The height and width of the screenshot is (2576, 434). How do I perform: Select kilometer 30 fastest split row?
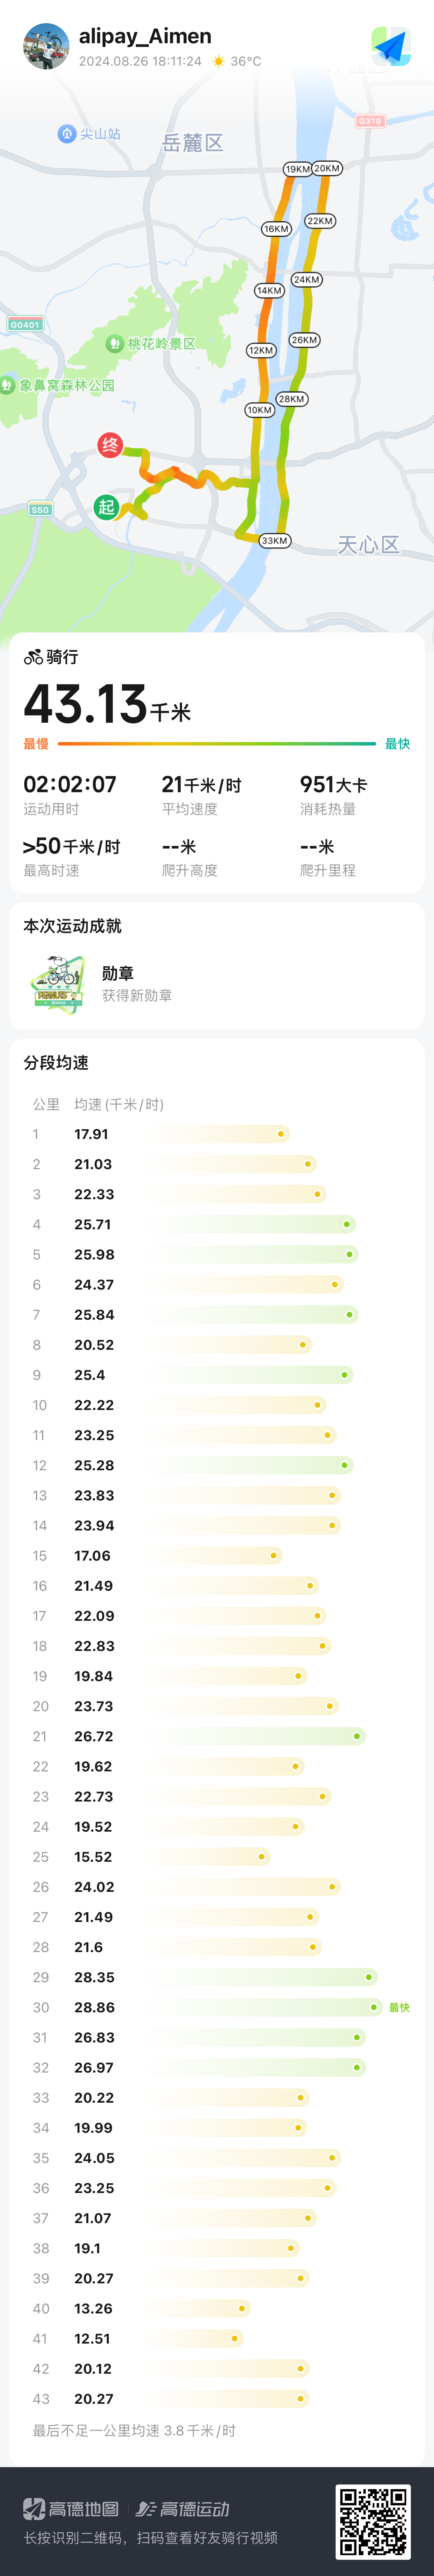point(216,2007)
